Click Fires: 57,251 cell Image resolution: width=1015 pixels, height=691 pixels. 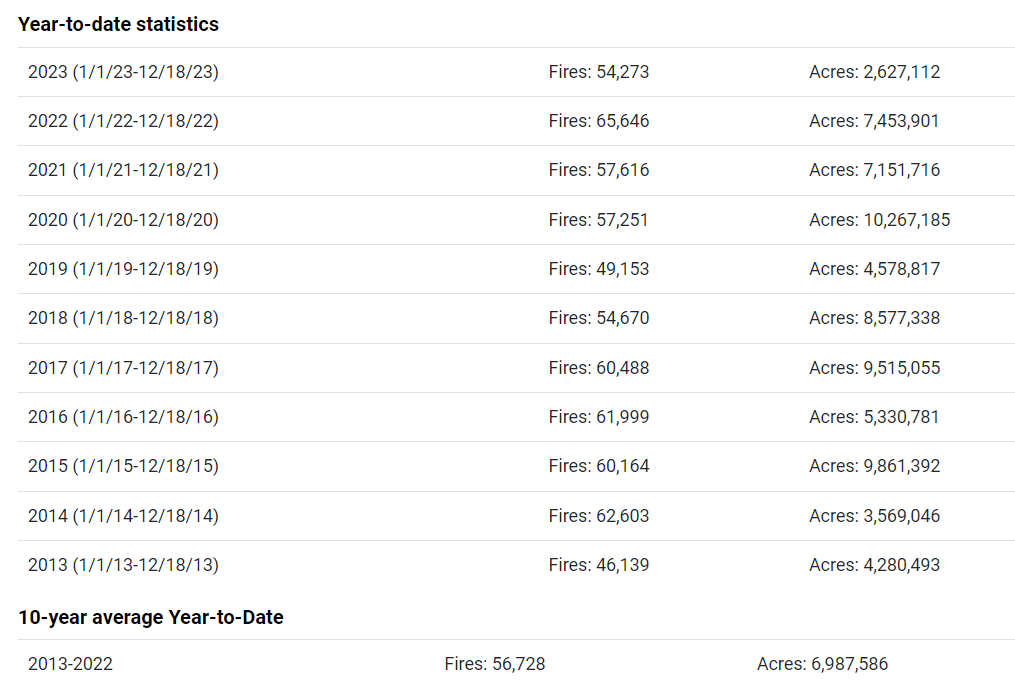[598, 220]
